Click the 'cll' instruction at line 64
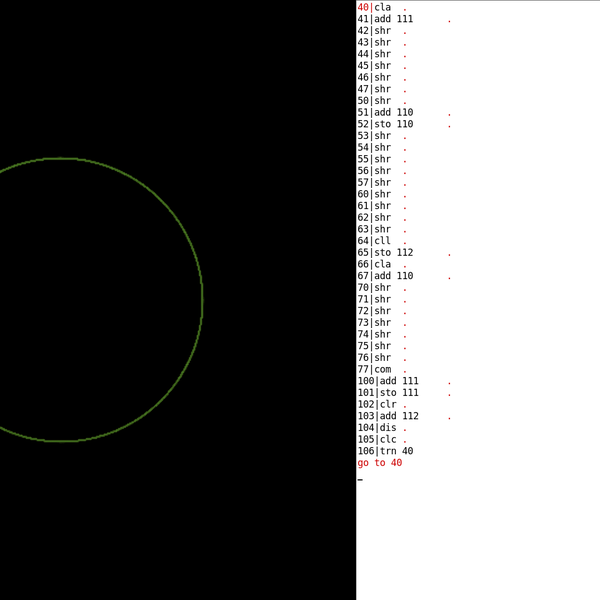Screen dimensions: 600x600 [382, 241]
